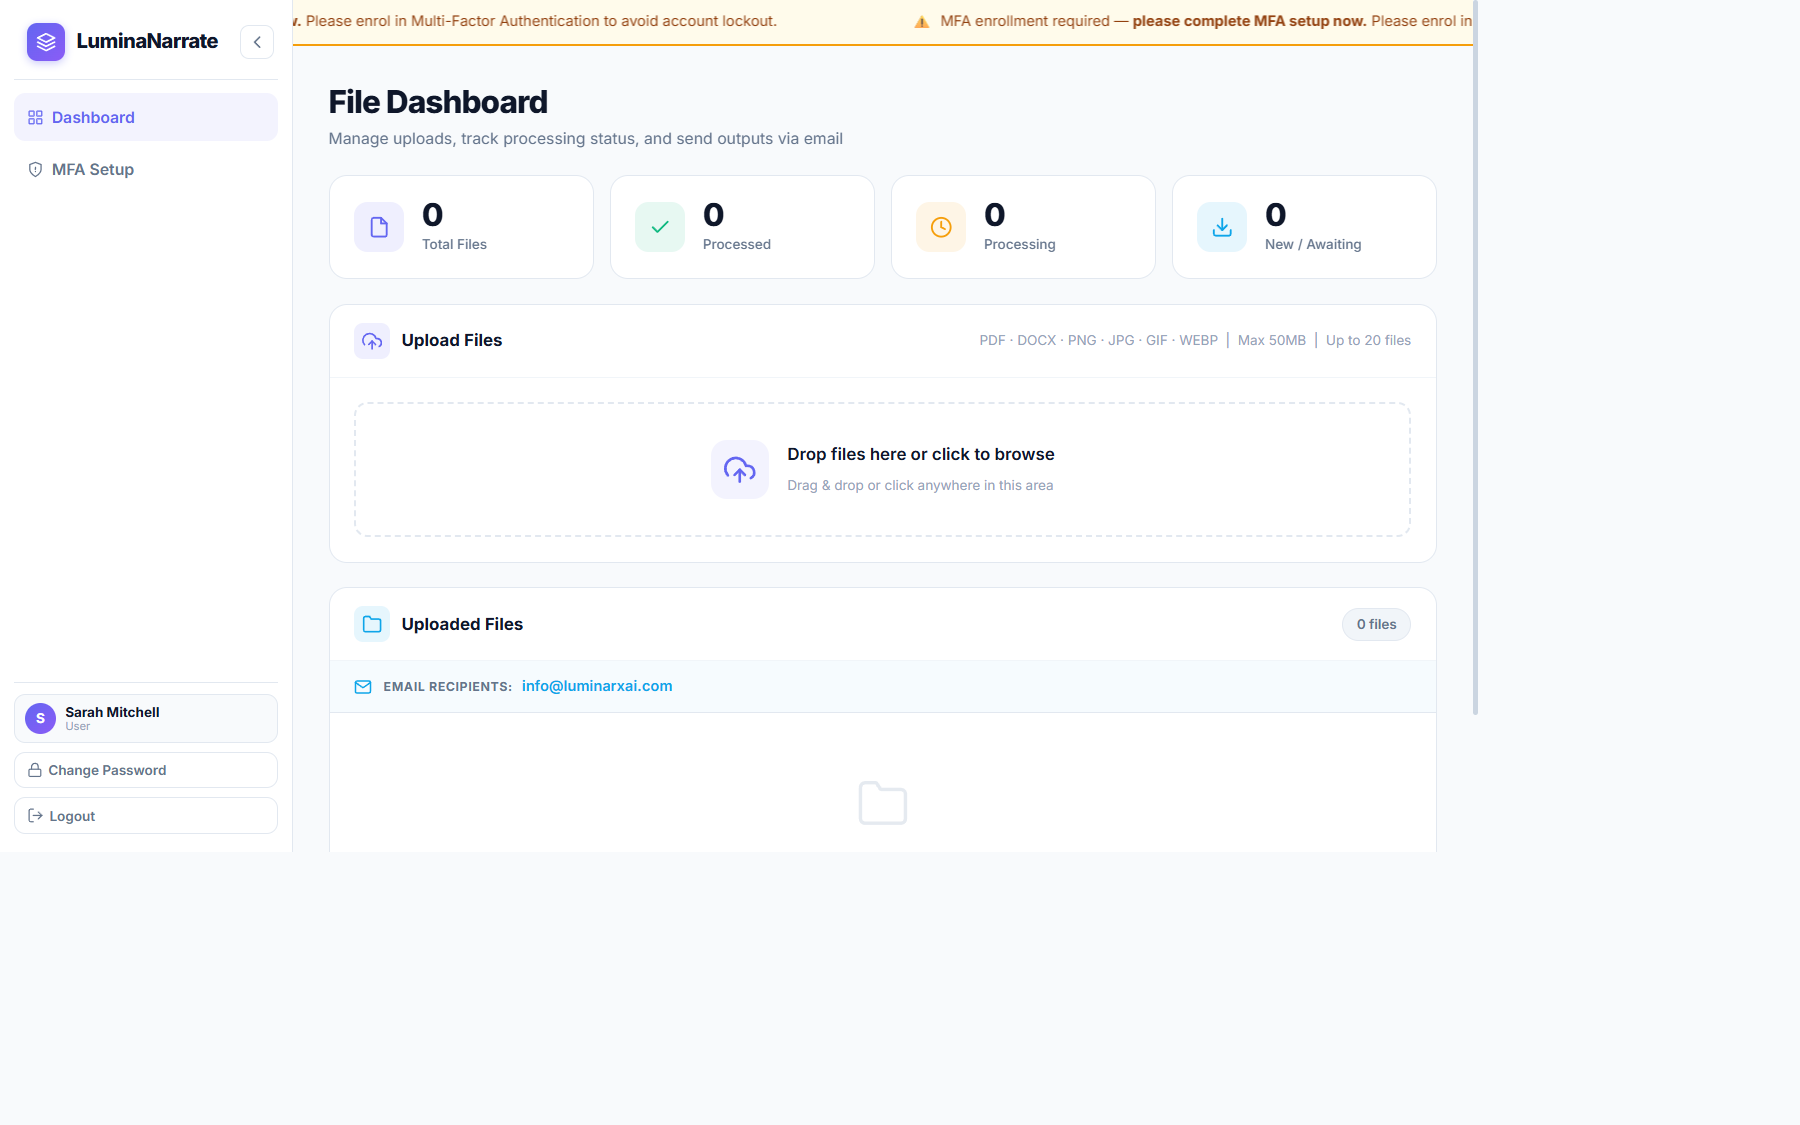Image resolution: width=1800 pixels, height=1125 pixels.
Task: Click the MFA Setup shield icon
Action: pyautogui.click(x=34, y=169)
